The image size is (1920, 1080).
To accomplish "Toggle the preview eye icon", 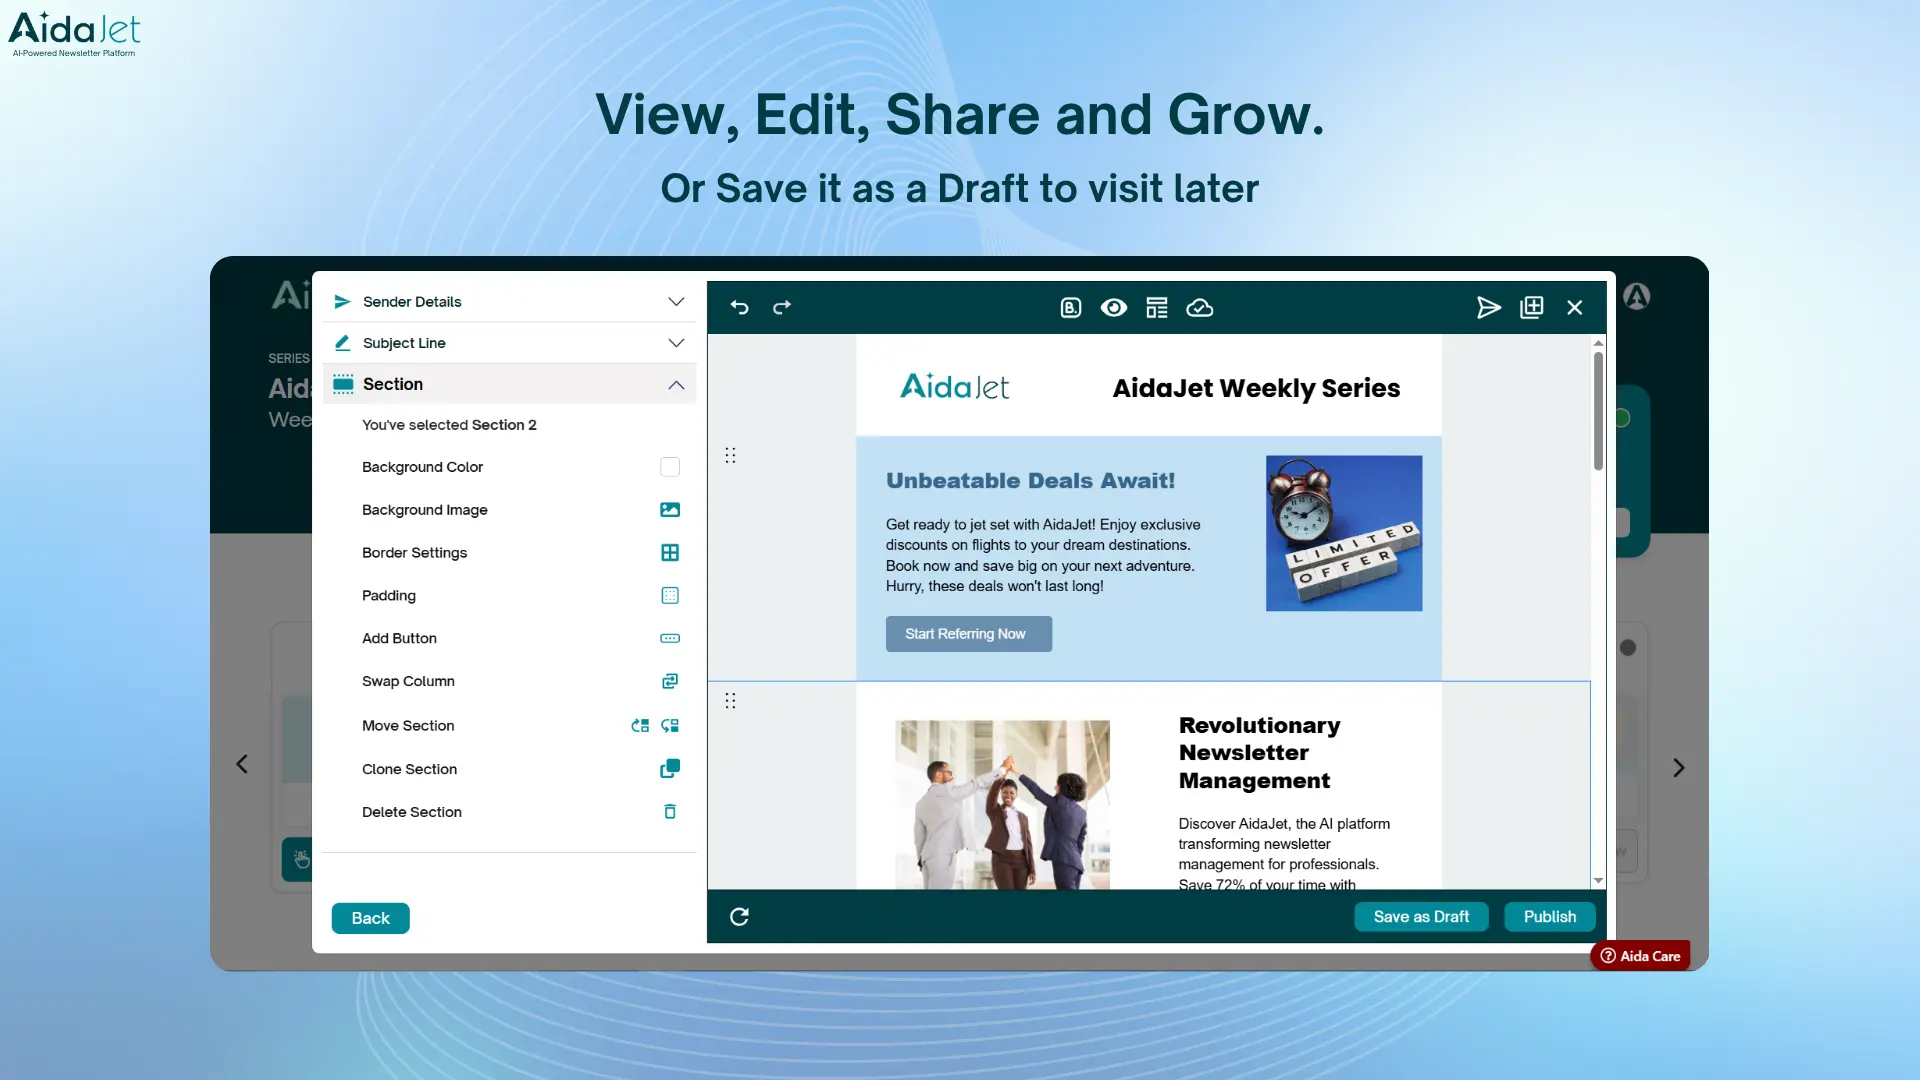I will [x=1114, y=308].
